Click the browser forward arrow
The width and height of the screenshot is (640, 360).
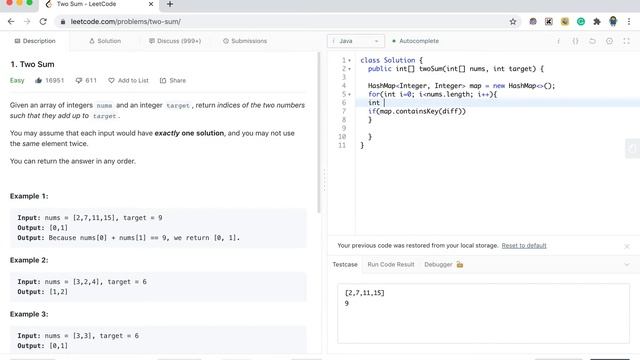pyautogui.click(x=27, y=22)
